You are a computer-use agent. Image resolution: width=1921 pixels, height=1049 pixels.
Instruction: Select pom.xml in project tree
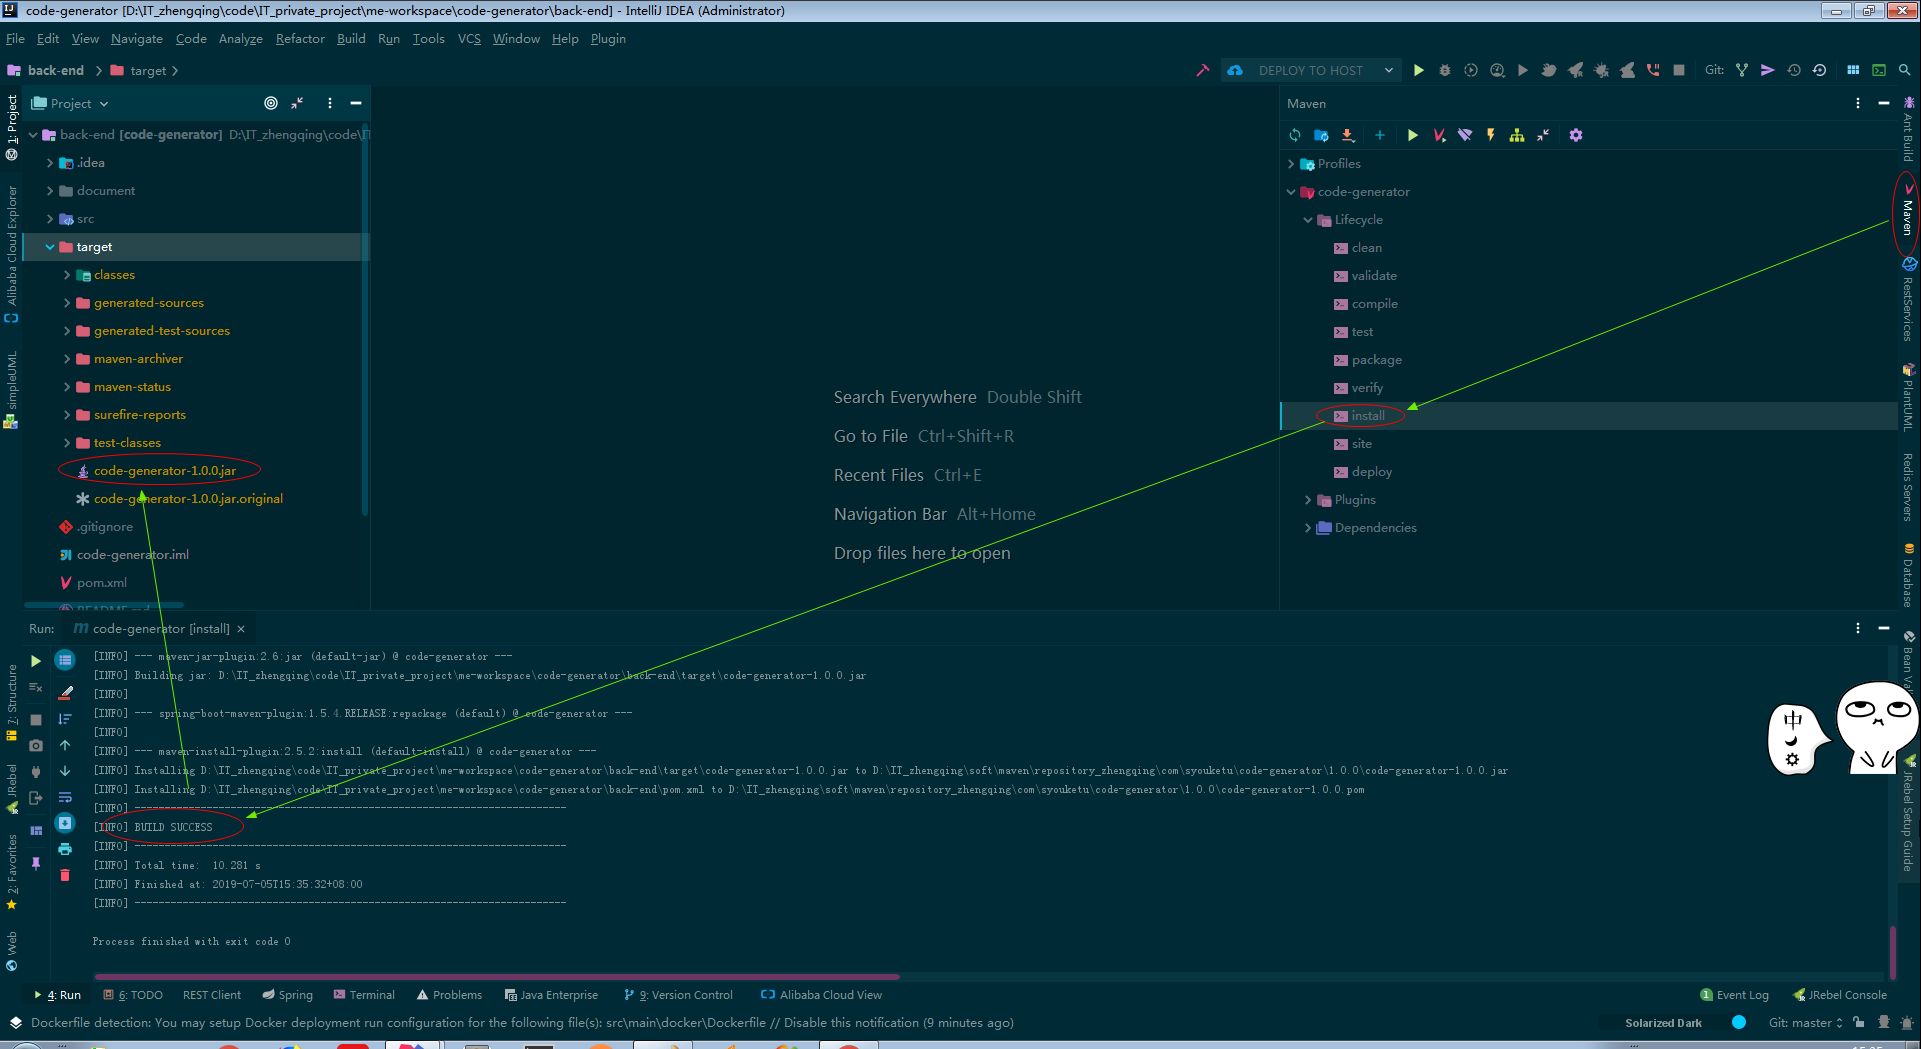pos(101,583)
